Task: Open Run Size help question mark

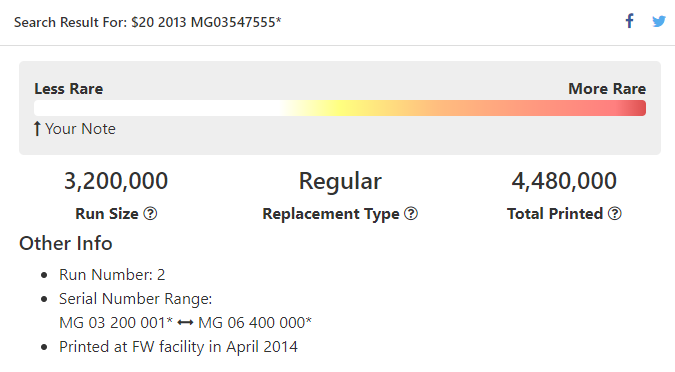Action: (150, 214)
